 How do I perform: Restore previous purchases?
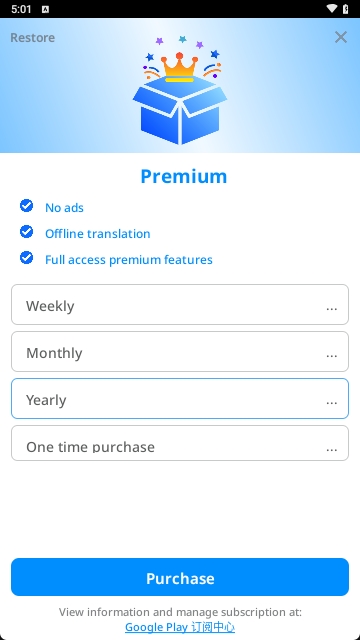tap(33, 38)
